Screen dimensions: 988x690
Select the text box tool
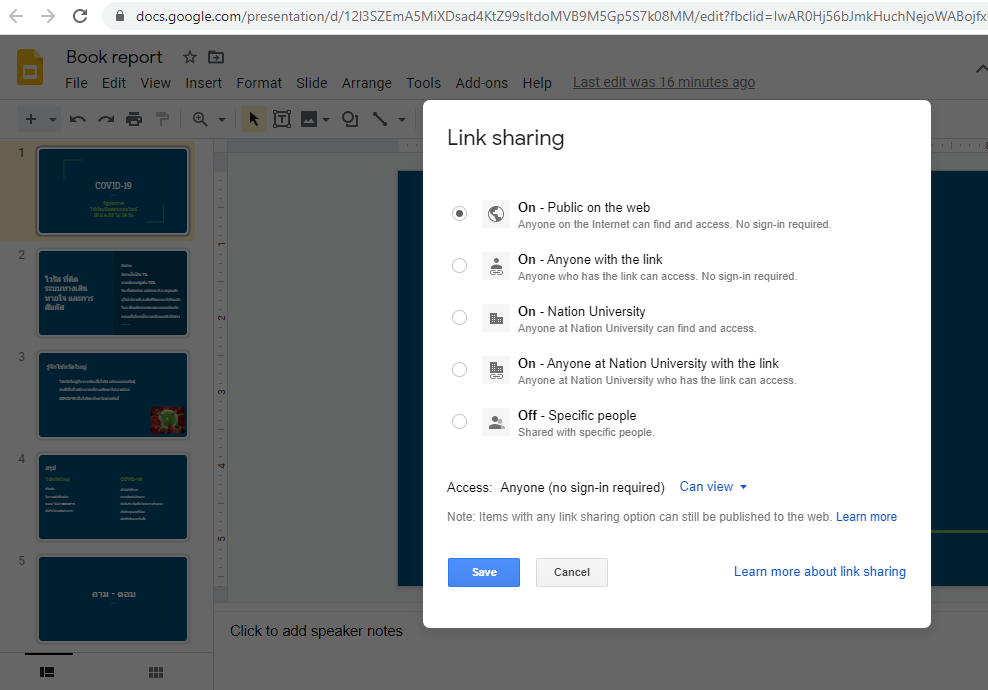point(282,119)
